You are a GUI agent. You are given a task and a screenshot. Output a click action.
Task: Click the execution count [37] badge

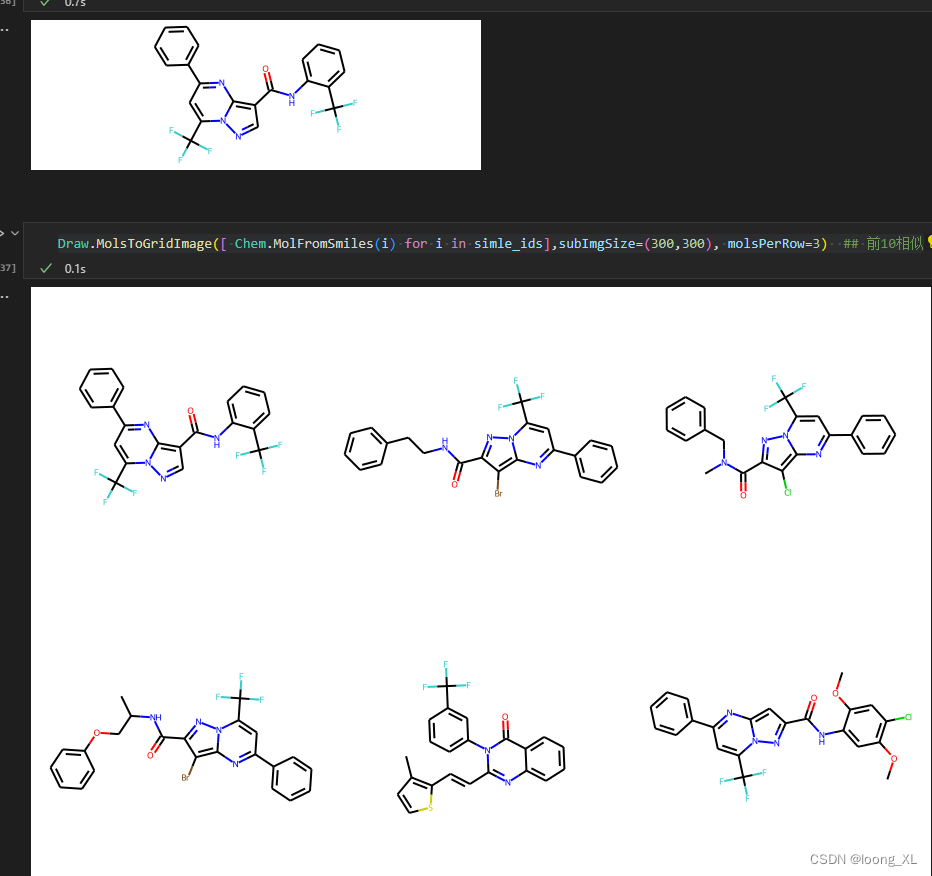tap(3, 266)
